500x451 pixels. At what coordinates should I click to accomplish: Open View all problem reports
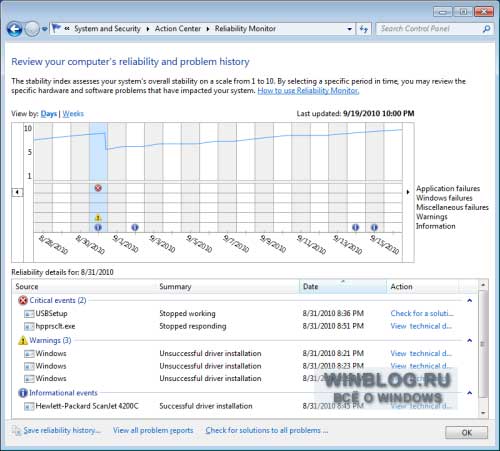pyautogui.click(x=153, y=430)
